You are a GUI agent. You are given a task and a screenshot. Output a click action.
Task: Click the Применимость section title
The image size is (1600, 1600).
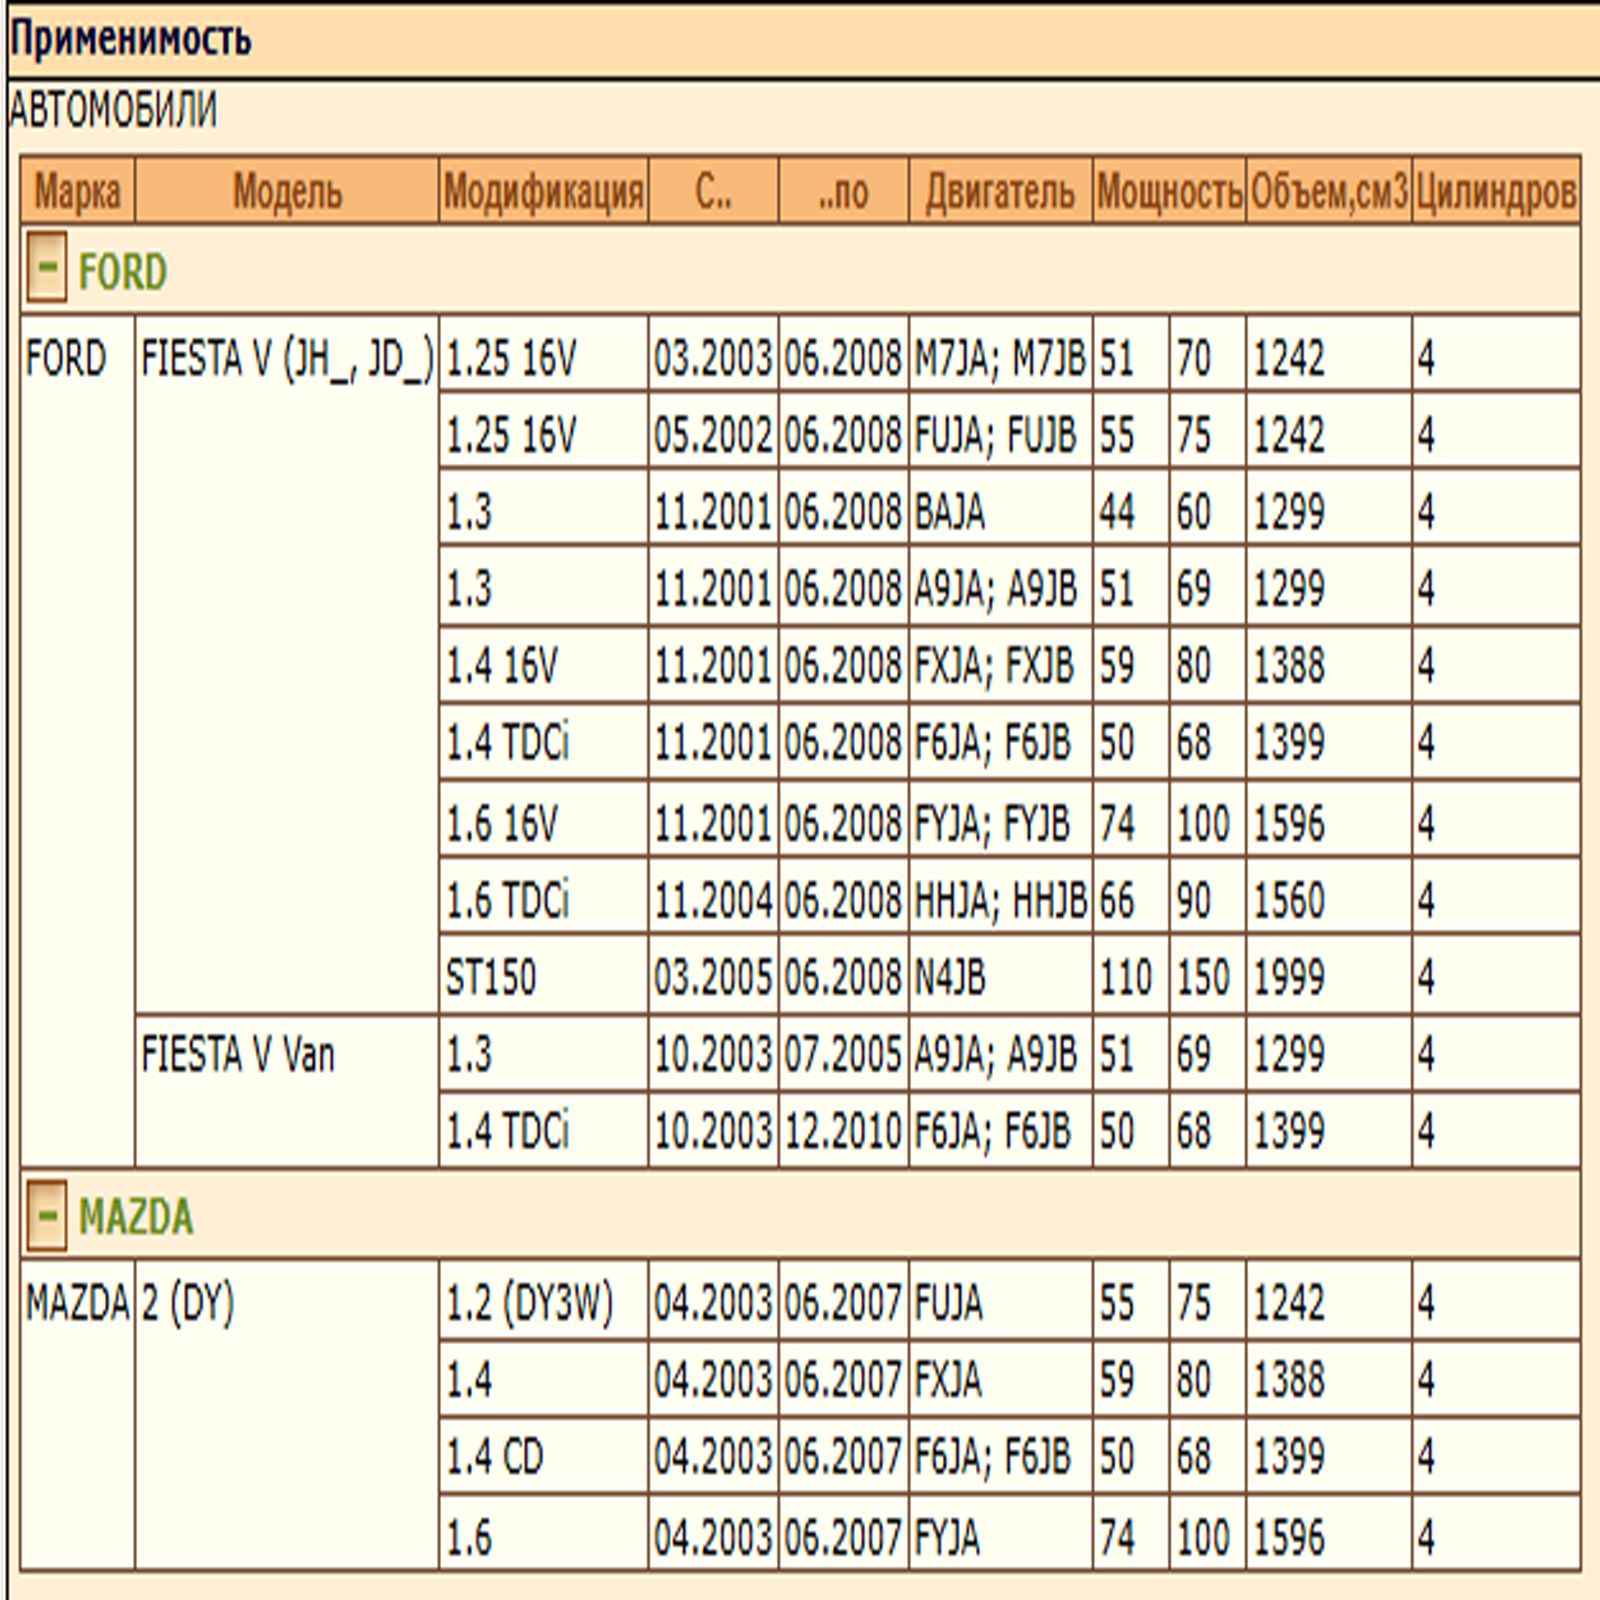click(x=131, y=40)
